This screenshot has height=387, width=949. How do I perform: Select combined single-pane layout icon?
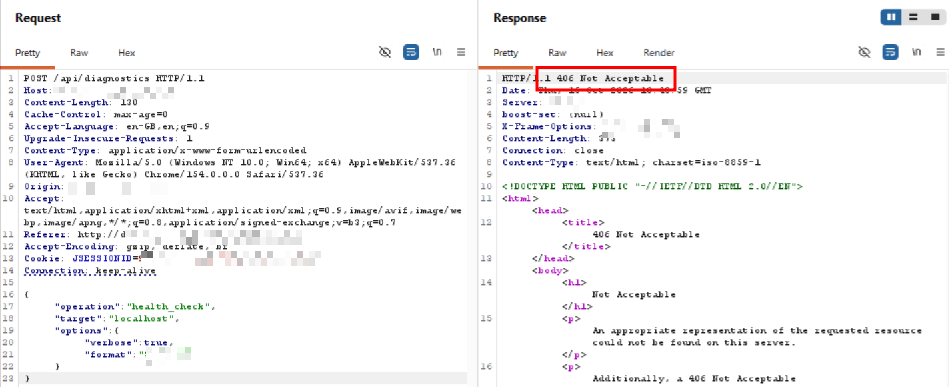934,18
